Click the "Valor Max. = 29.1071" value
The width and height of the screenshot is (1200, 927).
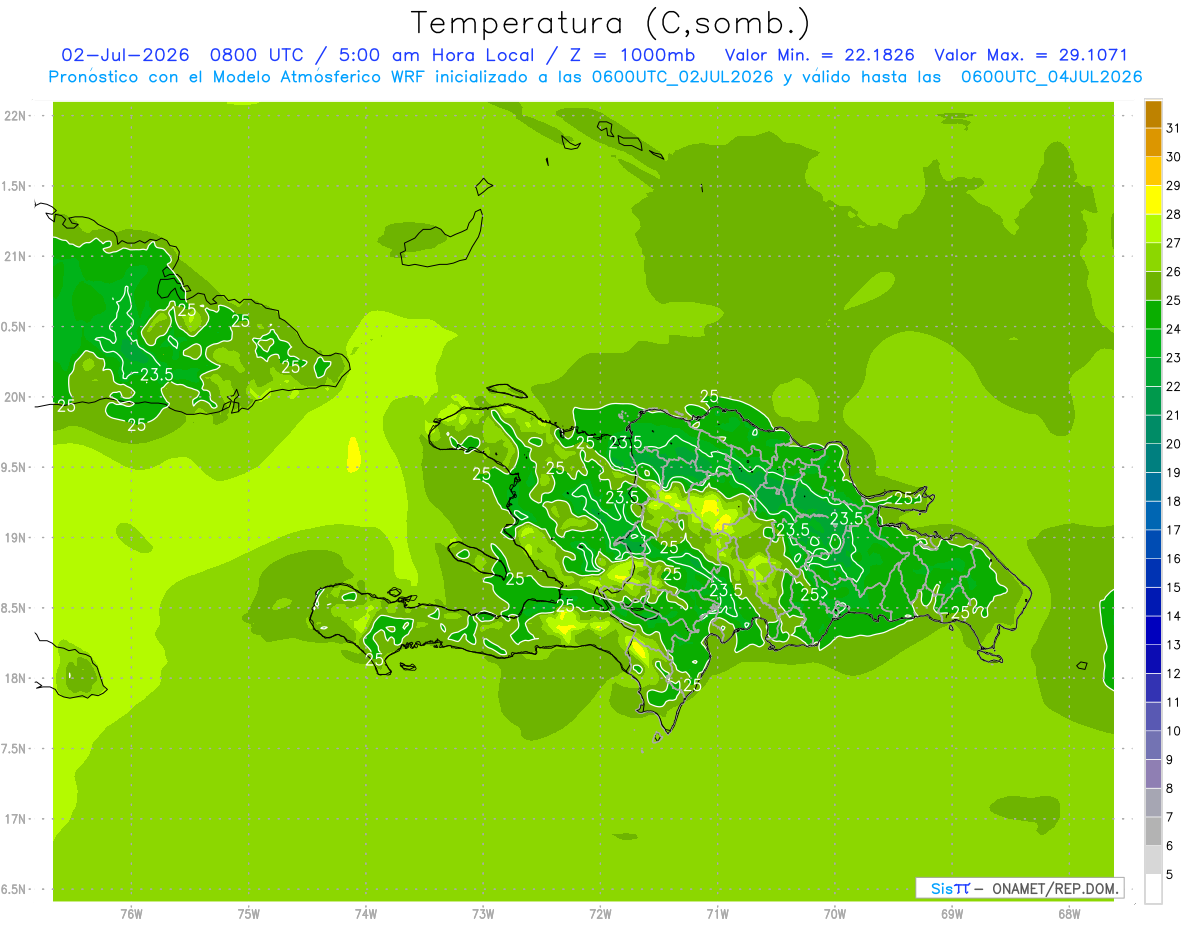click(1030, 55)
